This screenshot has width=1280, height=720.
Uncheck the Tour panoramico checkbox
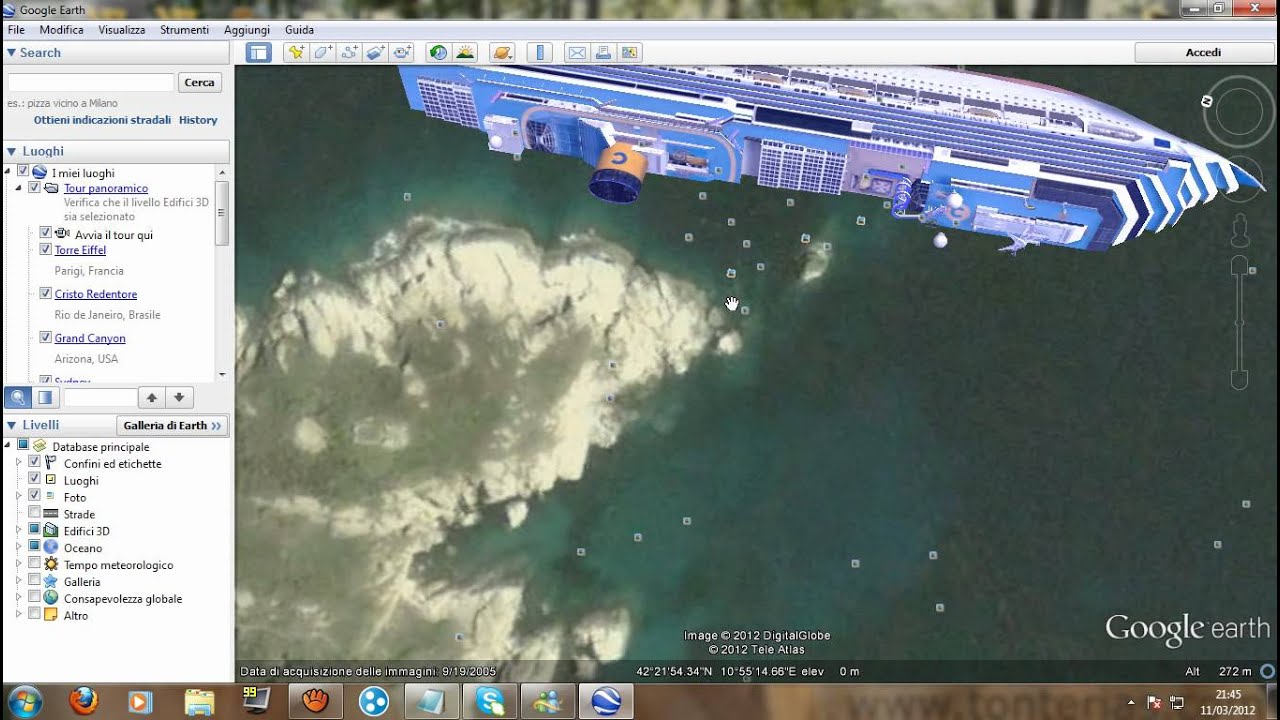[35, 188]
